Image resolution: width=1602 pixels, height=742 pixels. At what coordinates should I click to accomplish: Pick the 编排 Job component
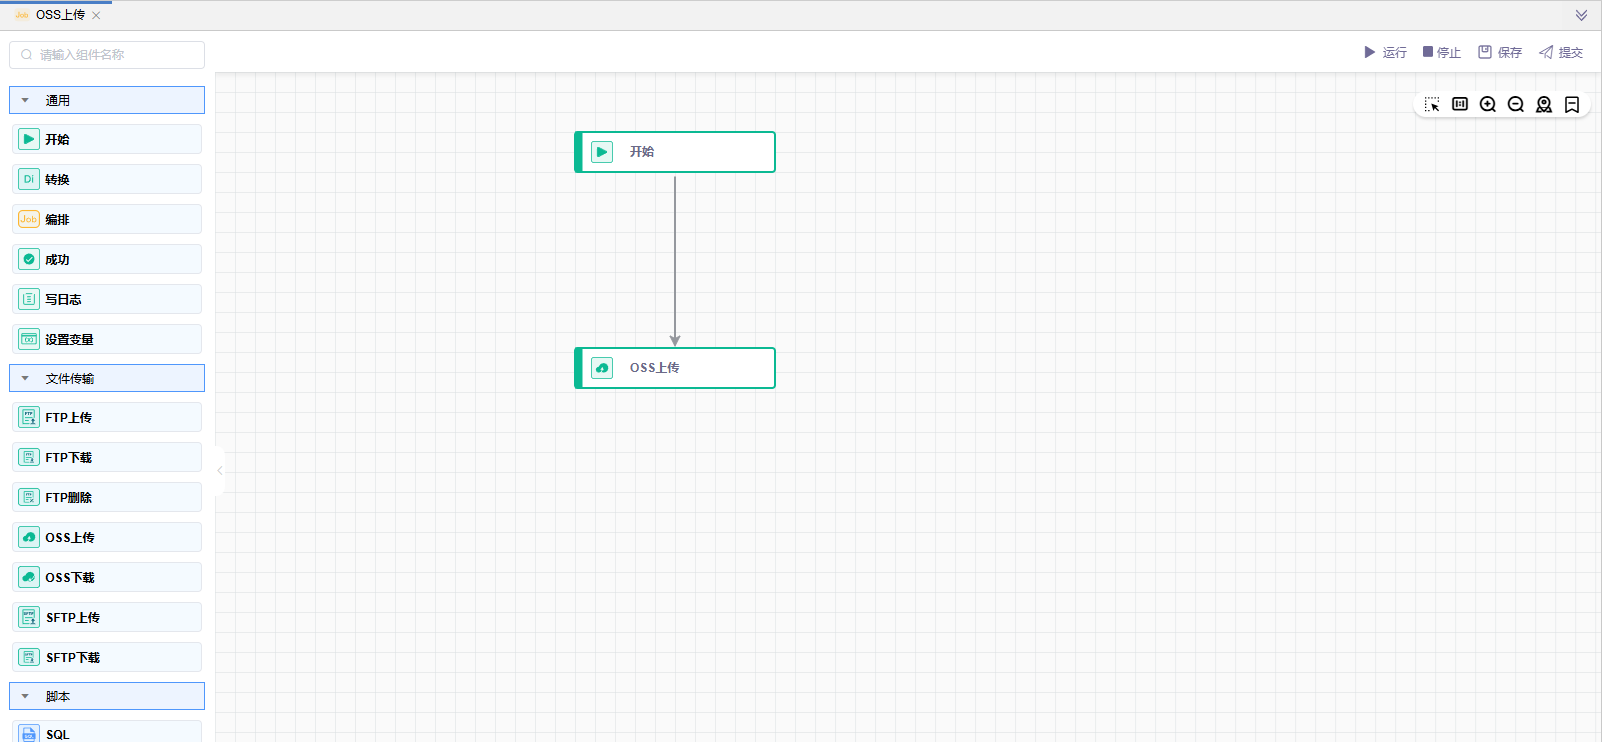(x=107, y=220)
